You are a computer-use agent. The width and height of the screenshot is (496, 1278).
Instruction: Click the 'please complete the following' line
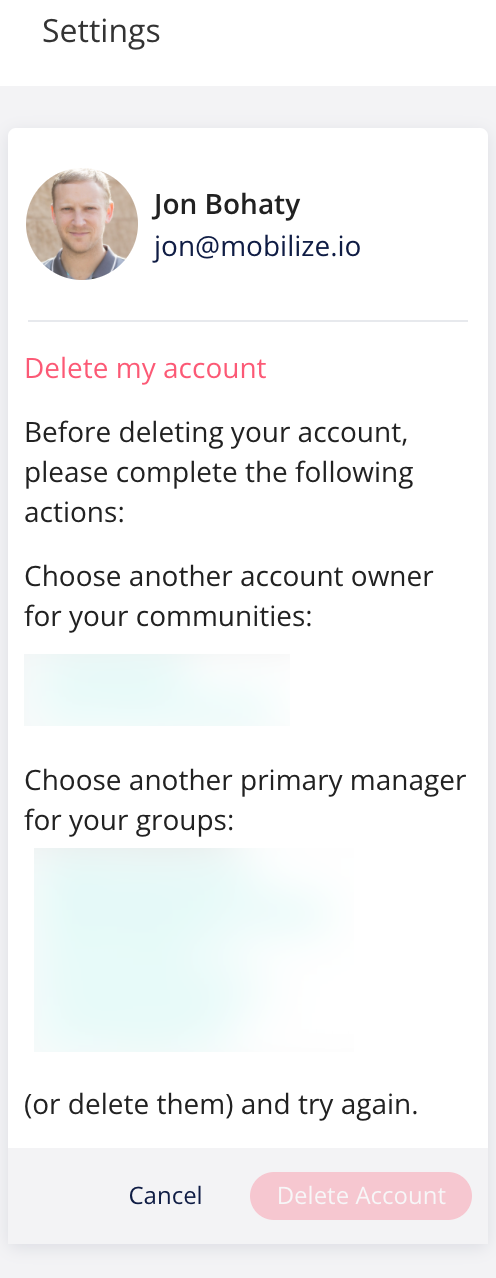coord(219,472)
